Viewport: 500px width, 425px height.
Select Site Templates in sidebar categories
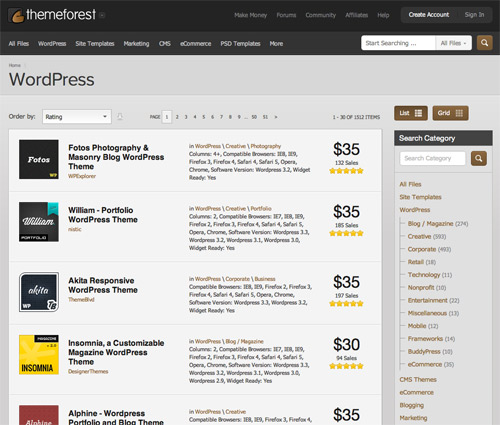pos(420,197)
